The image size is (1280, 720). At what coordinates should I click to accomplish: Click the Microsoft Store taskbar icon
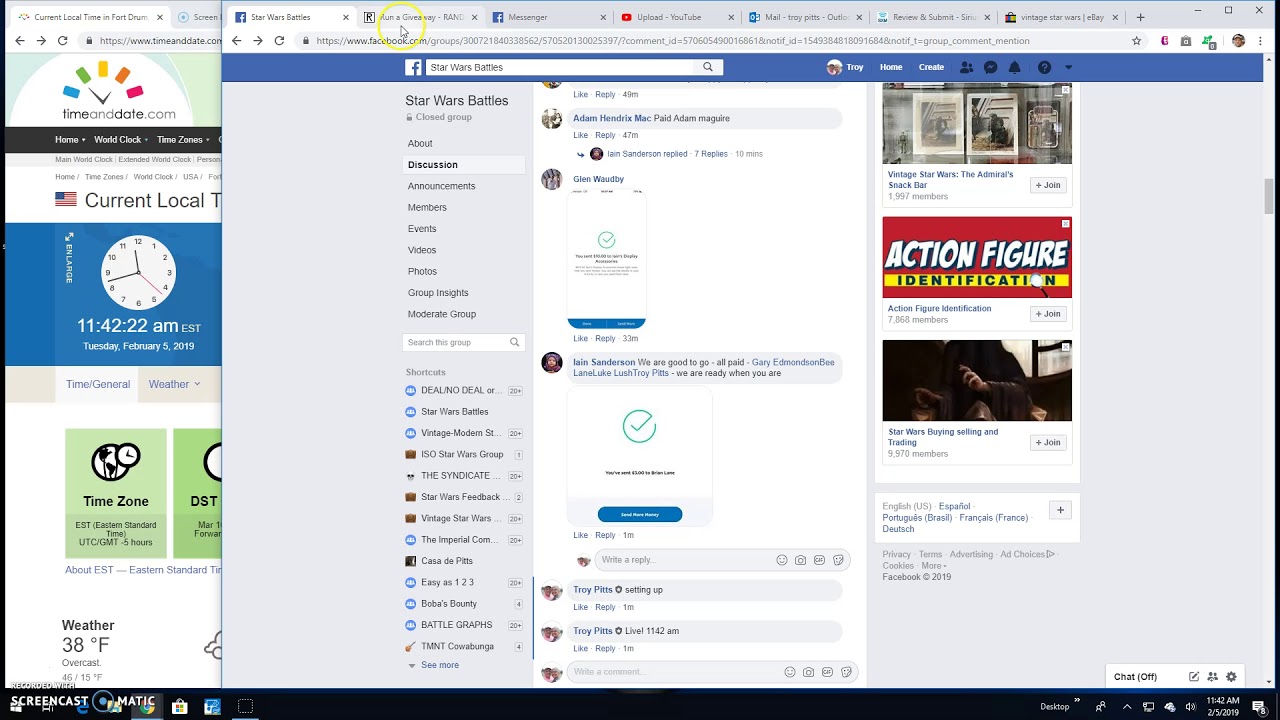(x=179, y=707)
